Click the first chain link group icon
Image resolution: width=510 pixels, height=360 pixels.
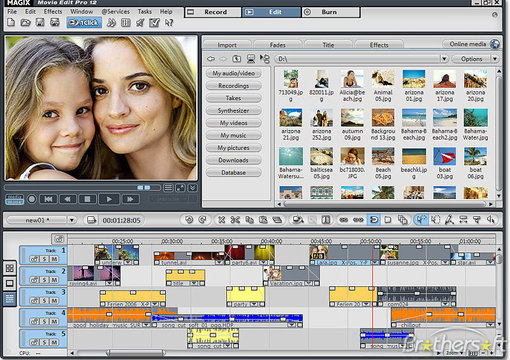pyautogui.click(x=344, y=220)
